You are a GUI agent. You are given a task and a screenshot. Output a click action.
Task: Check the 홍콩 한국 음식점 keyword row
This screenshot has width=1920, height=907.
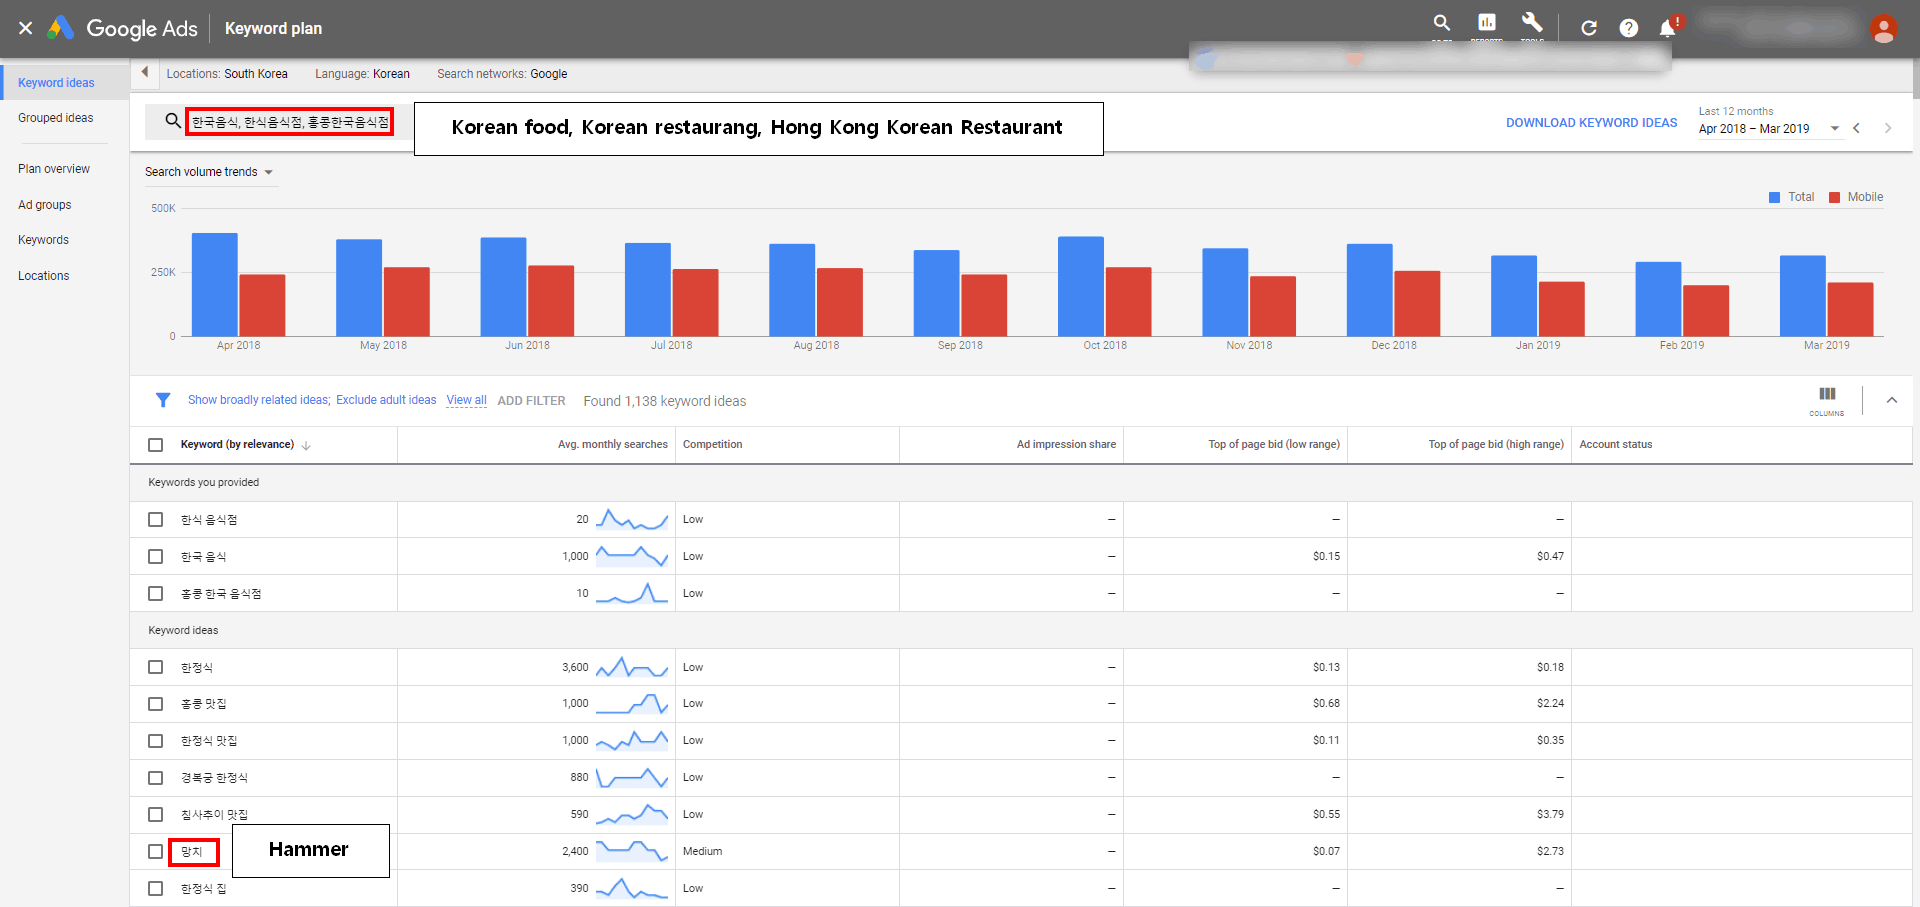pyautogui.click(x=155, y=593)
